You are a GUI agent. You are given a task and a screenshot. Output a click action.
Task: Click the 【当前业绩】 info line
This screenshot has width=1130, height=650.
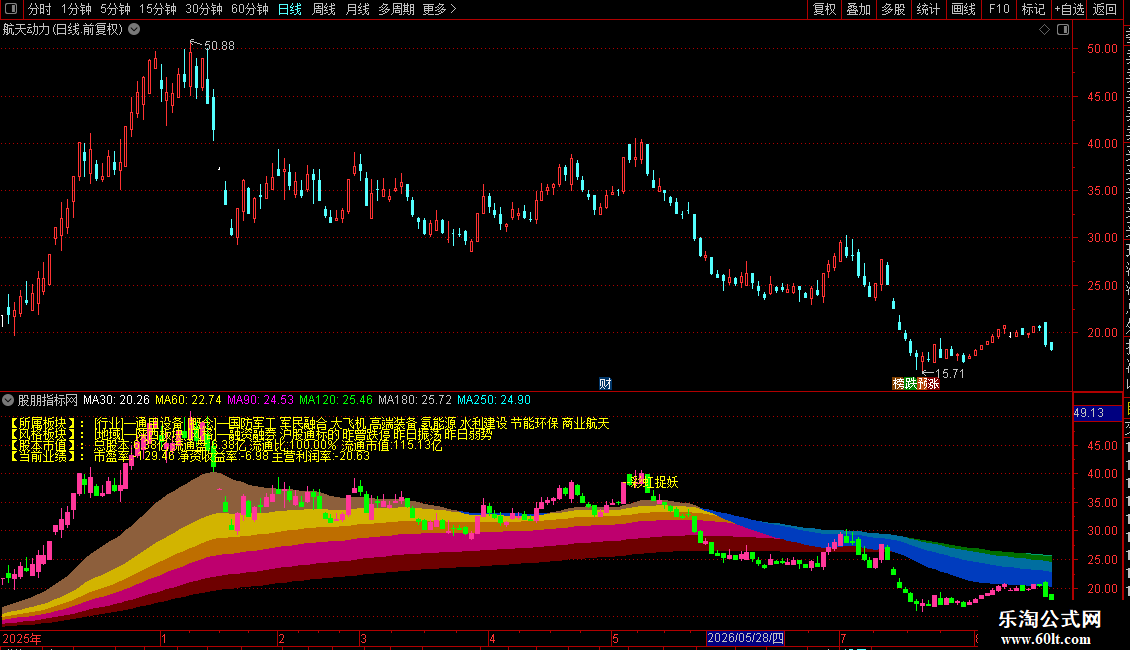(189, 456)
